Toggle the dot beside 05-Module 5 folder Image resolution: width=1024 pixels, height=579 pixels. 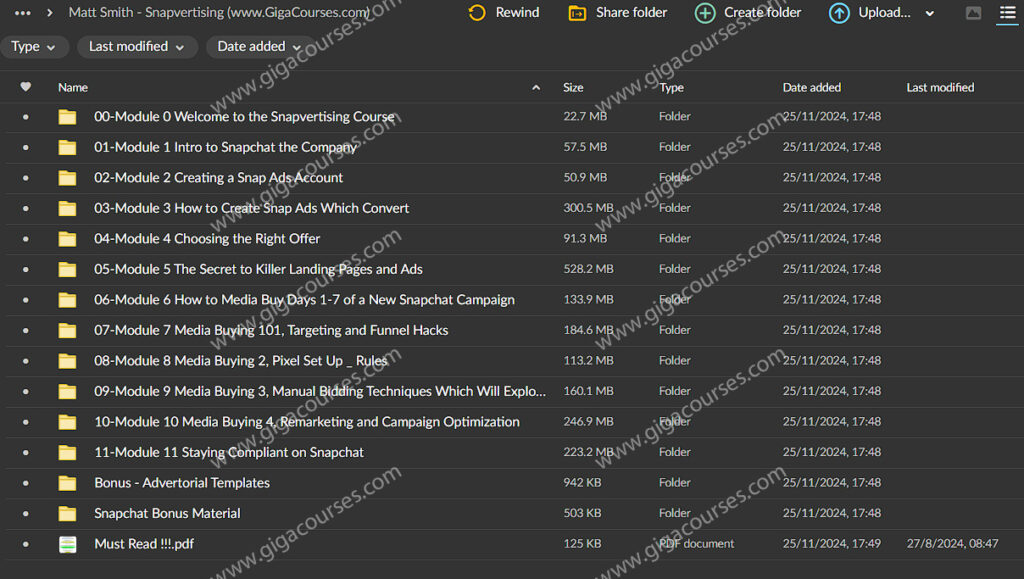point(26,270)
